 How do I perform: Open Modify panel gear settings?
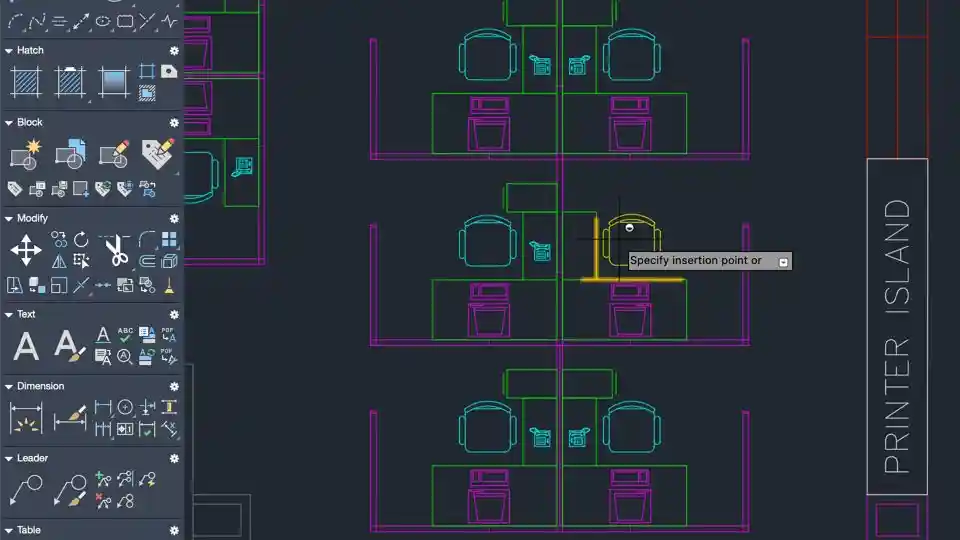coord(174,219)
